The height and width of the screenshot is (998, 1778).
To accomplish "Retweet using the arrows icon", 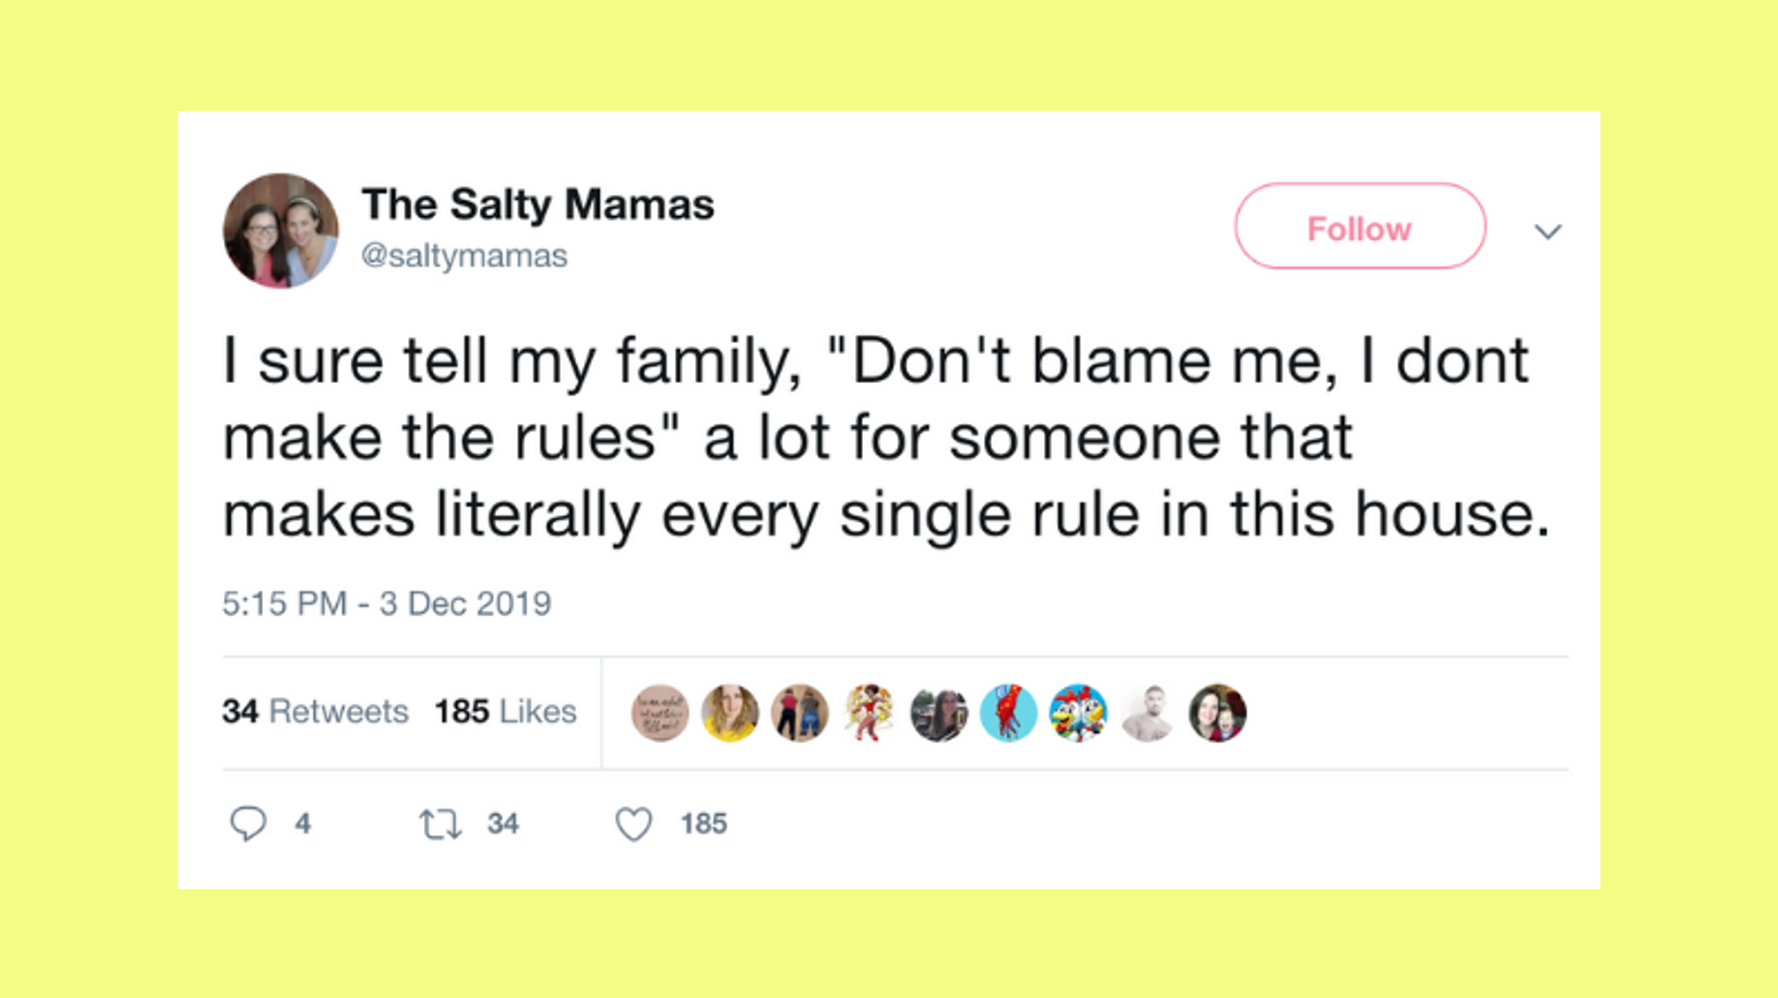I will (x=440, y=824).
